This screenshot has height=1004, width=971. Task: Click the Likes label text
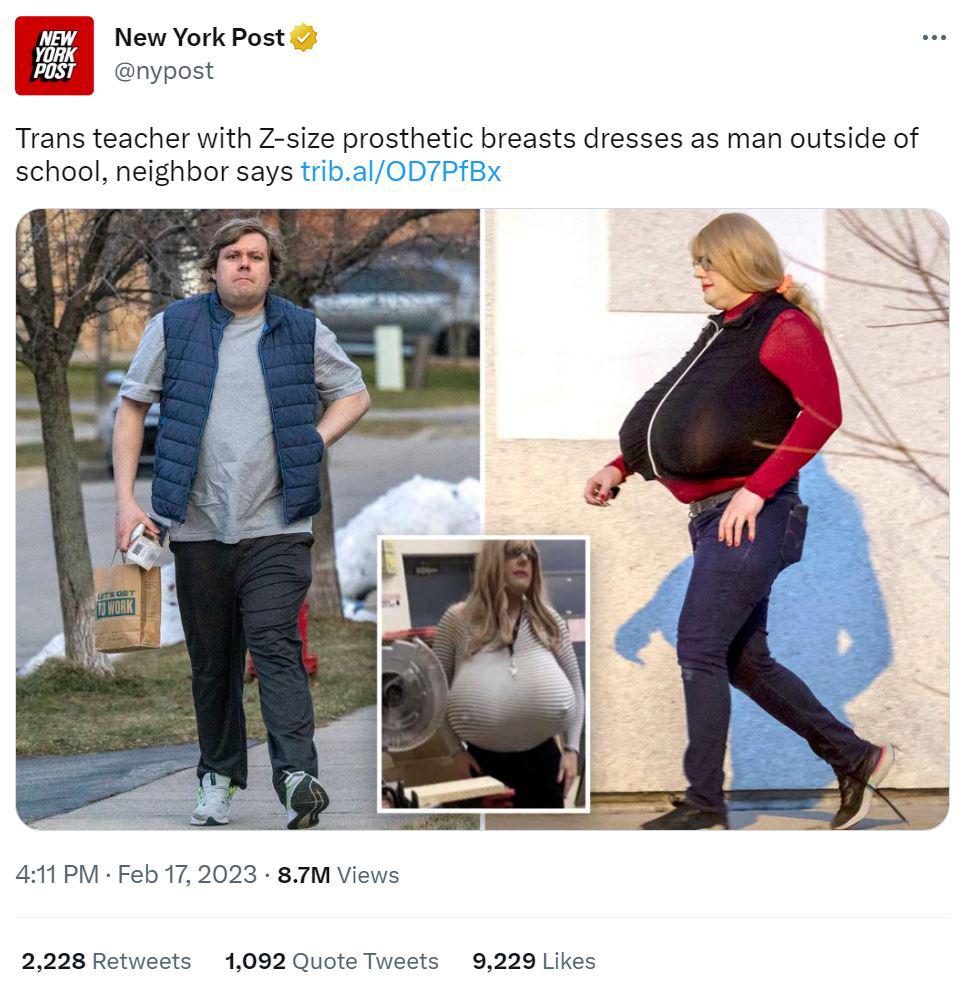[569, 961]
